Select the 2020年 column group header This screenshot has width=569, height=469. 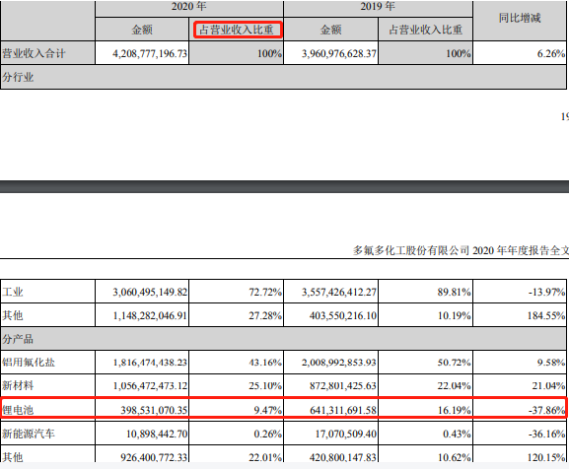[x=189, y=7]
